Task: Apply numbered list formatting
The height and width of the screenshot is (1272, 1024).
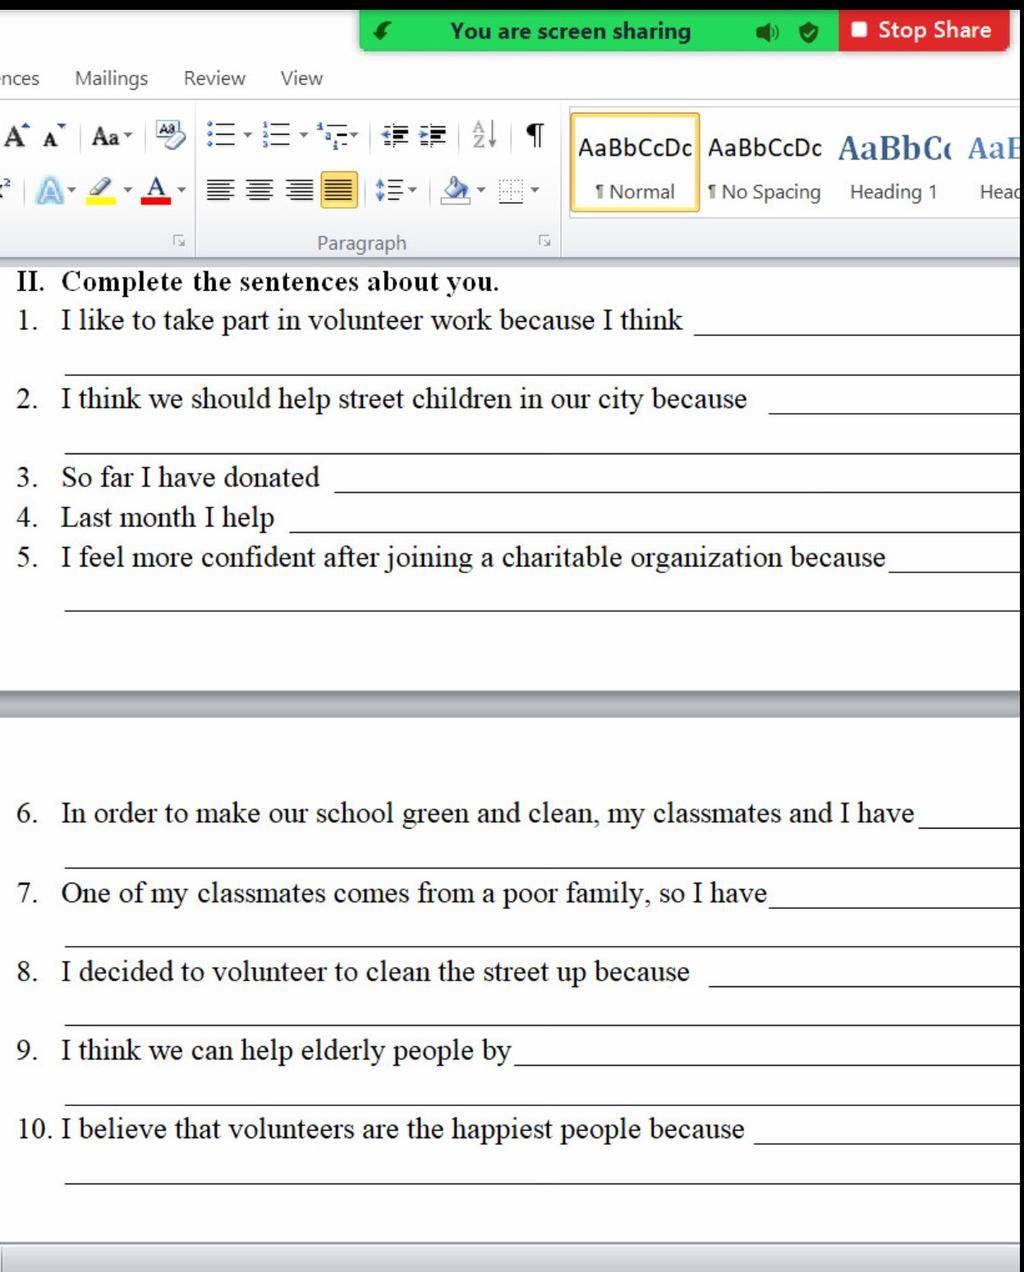Action: click(x=276, y=134)
